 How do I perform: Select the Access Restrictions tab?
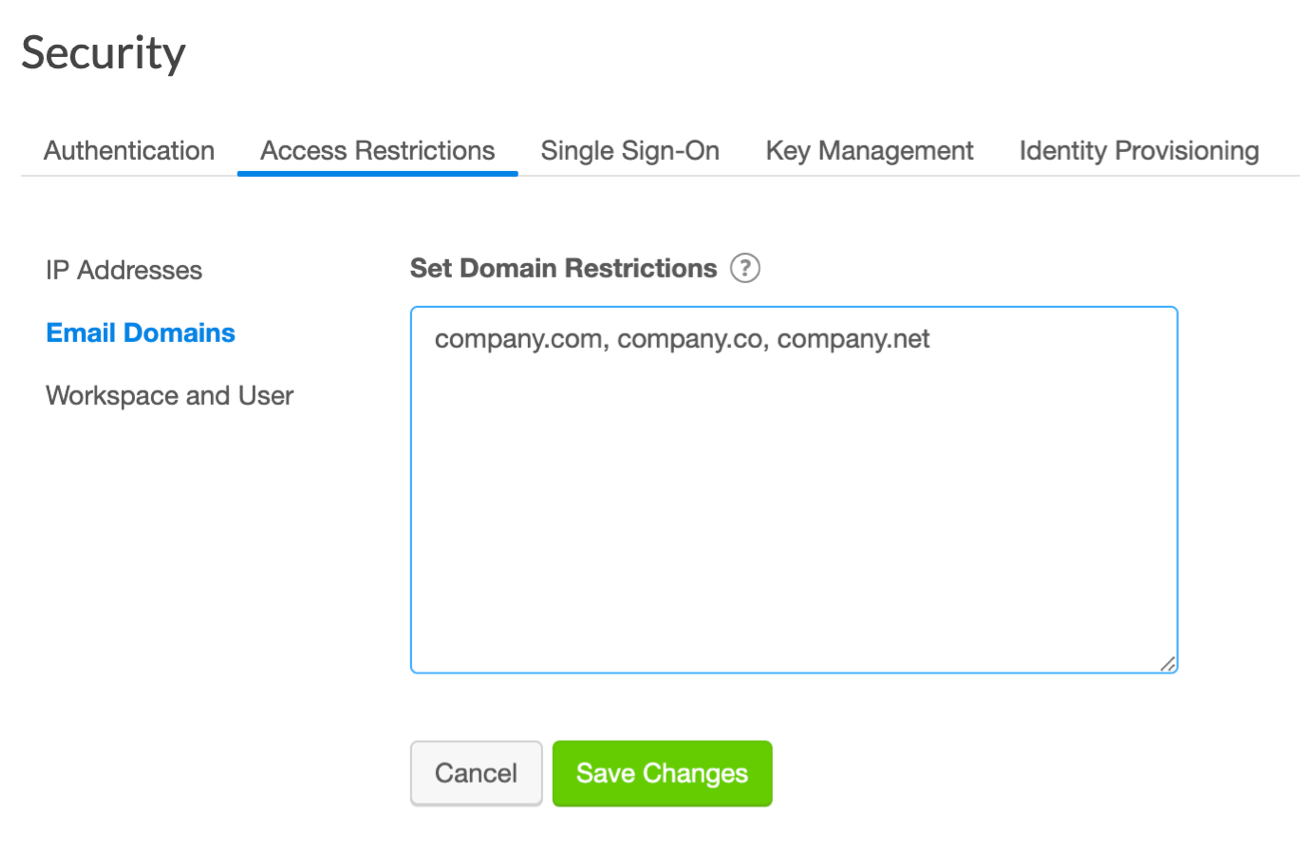377,151
